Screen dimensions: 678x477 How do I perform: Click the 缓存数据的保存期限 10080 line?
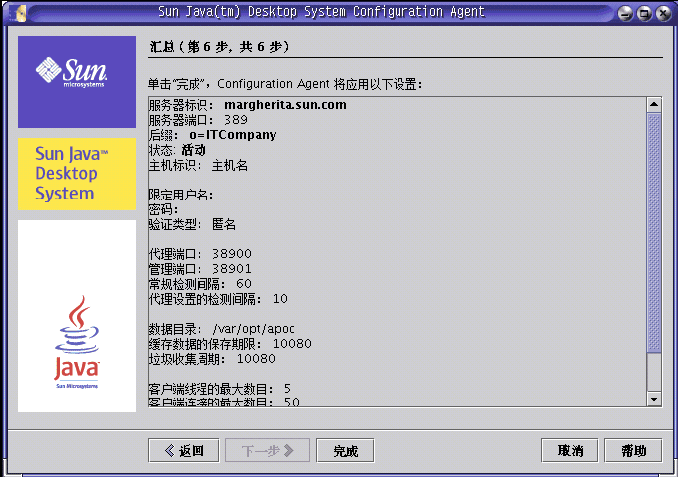coord(230,344)
